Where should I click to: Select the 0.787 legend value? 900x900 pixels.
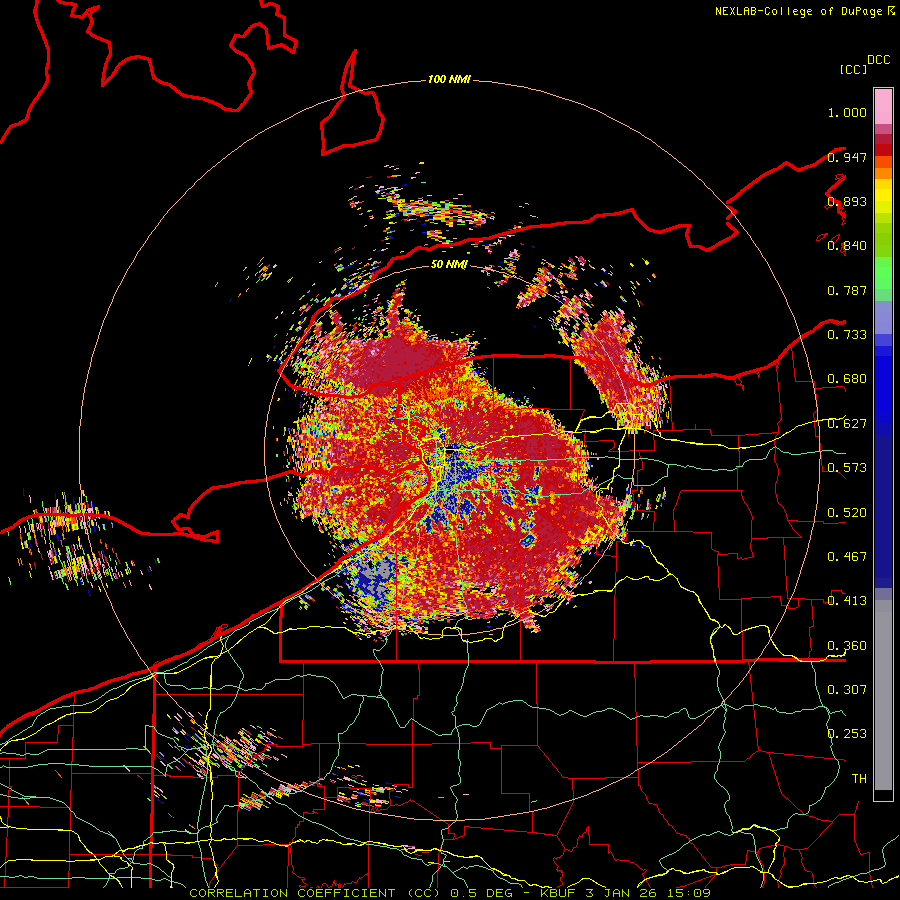click(847, 290)
